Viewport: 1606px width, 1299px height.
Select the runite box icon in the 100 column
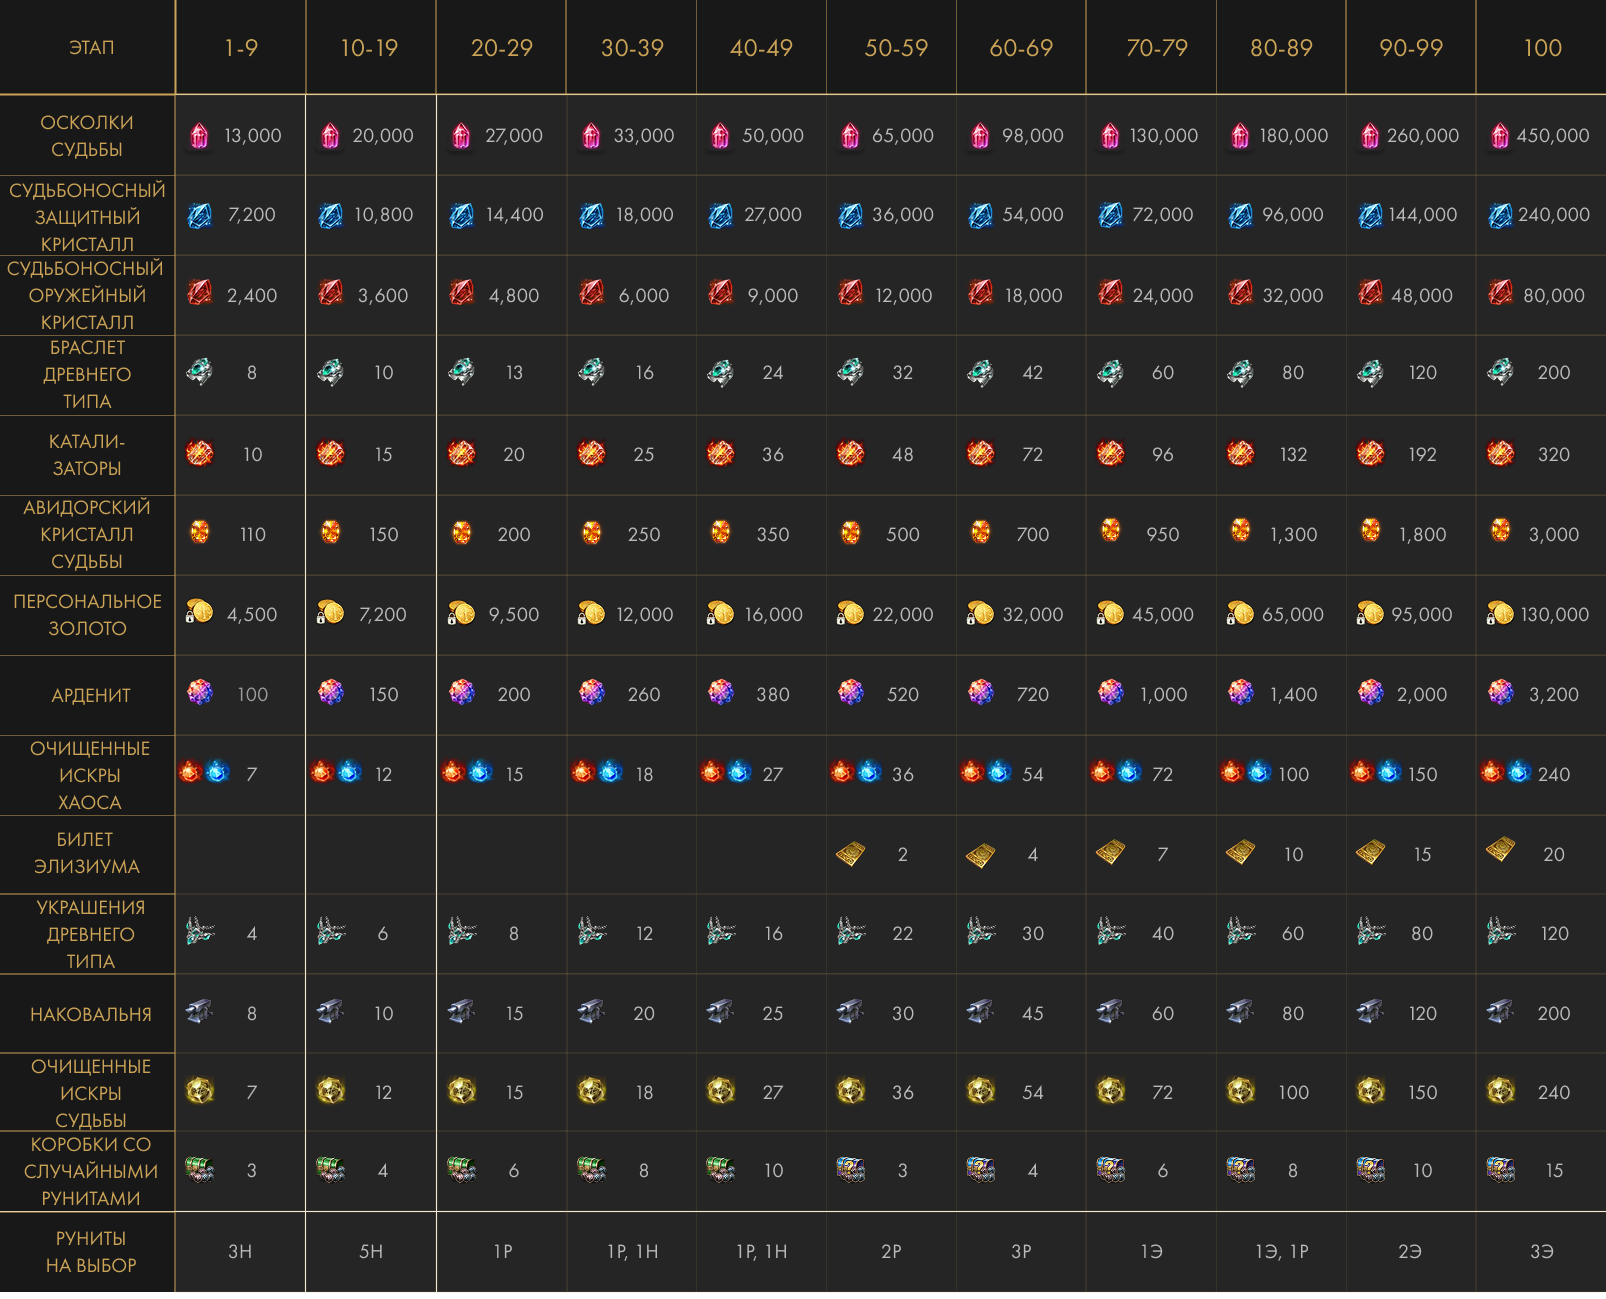(1500, 1169)
